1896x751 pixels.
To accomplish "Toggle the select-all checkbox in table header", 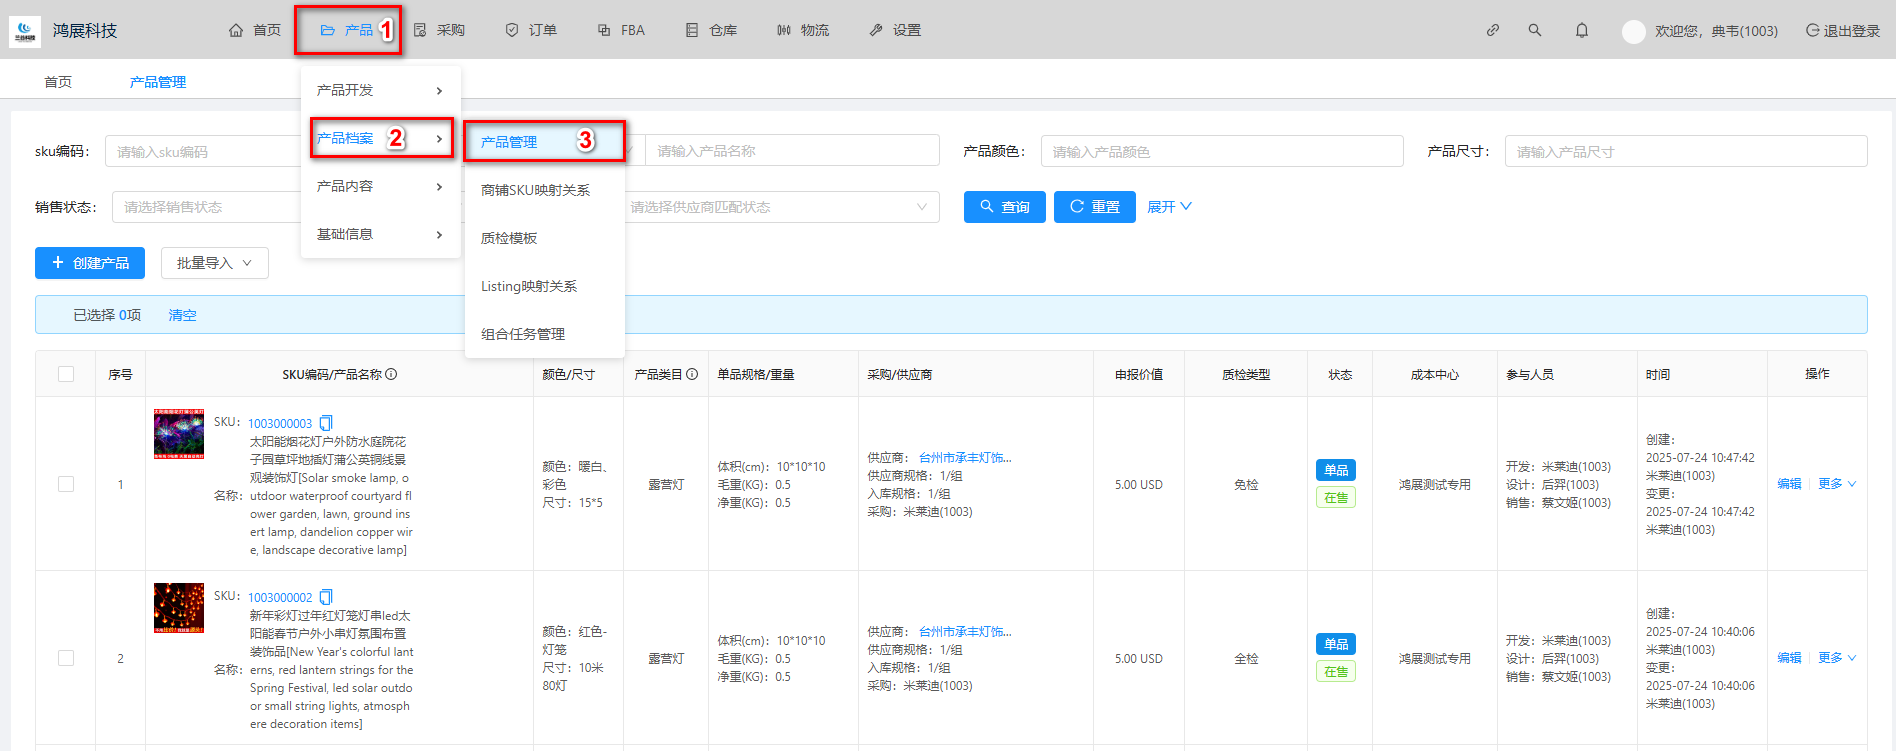I will click(x=66, y=374).
